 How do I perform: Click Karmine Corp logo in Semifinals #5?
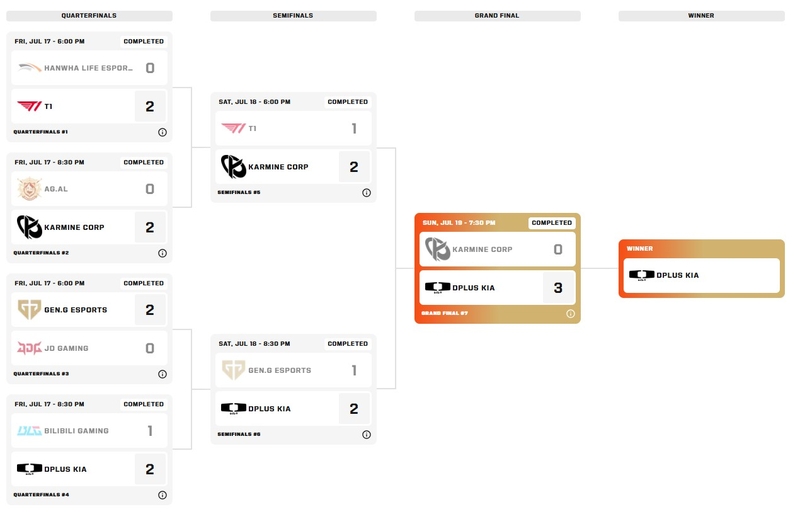coord(234,167)
